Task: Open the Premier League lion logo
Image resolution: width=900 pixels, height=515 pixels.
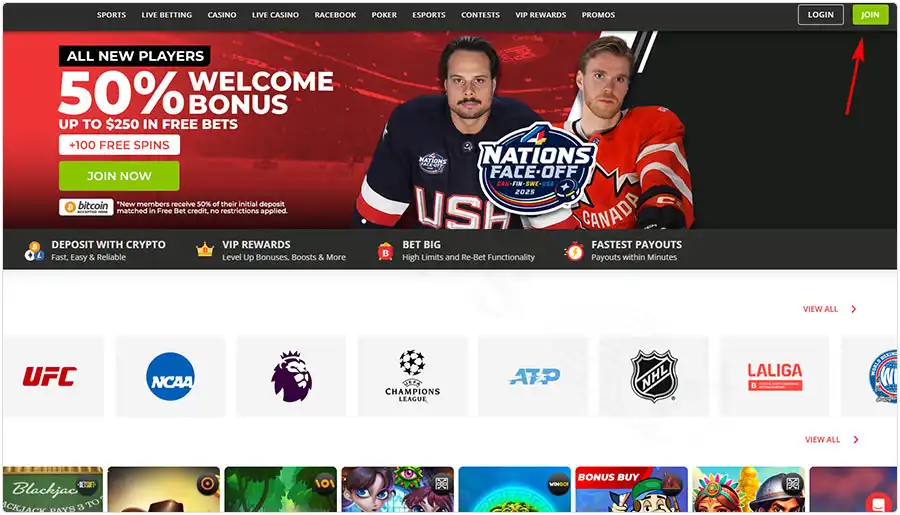Action: point(291,377)
